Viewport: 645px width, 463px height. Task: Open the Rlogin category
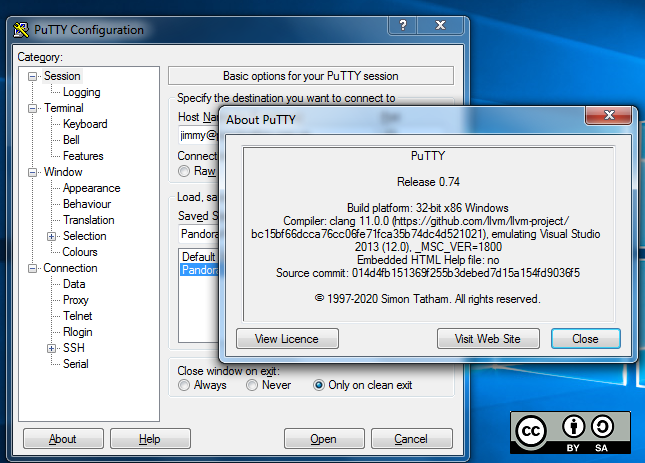[77, 332]
